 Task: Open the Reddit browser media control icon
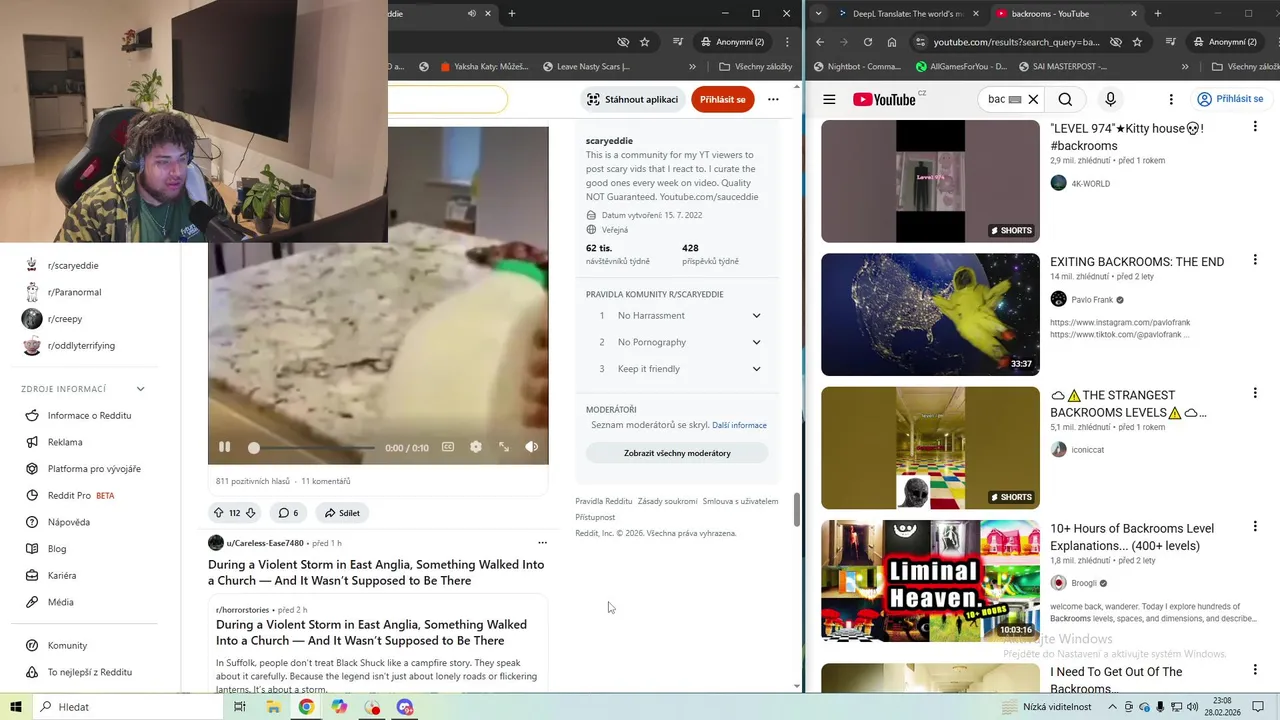[x=678, y=42]
